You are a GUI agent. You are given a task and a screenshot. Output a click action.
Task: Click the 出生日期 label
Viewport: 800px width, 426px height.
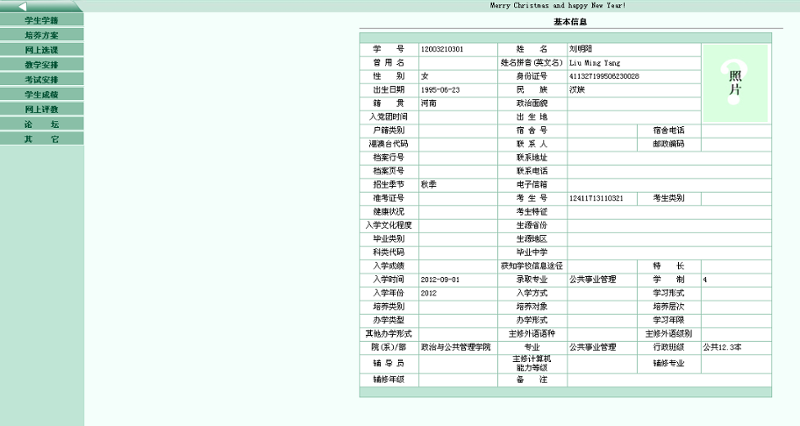pyautogui.click(x=389, y=90)
